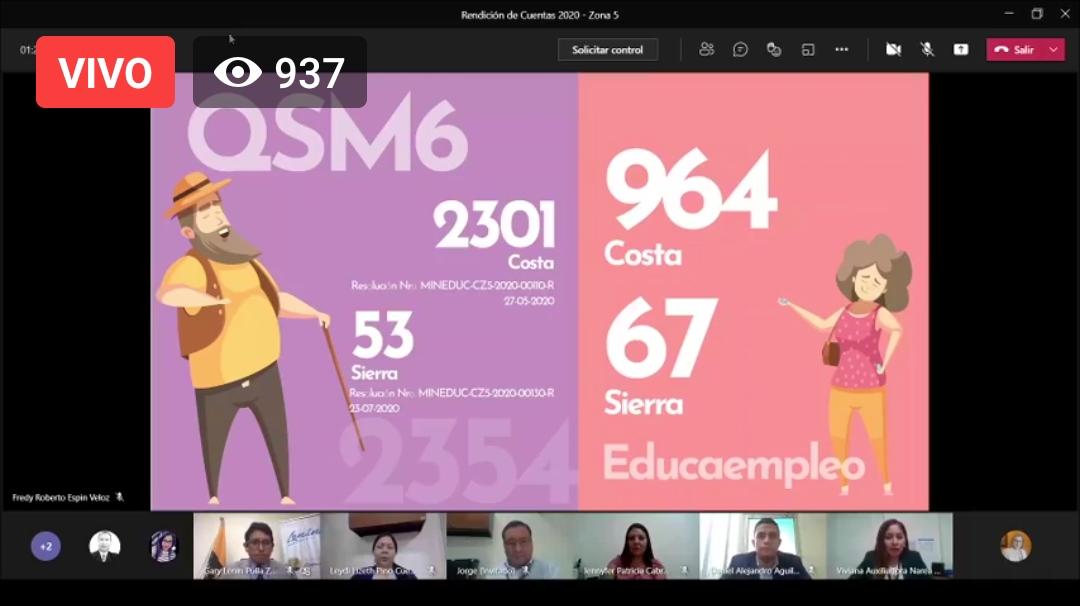Restore down the Teams meeting window
Viewport: 1080px width, 606px height.
click(1037, 14)
